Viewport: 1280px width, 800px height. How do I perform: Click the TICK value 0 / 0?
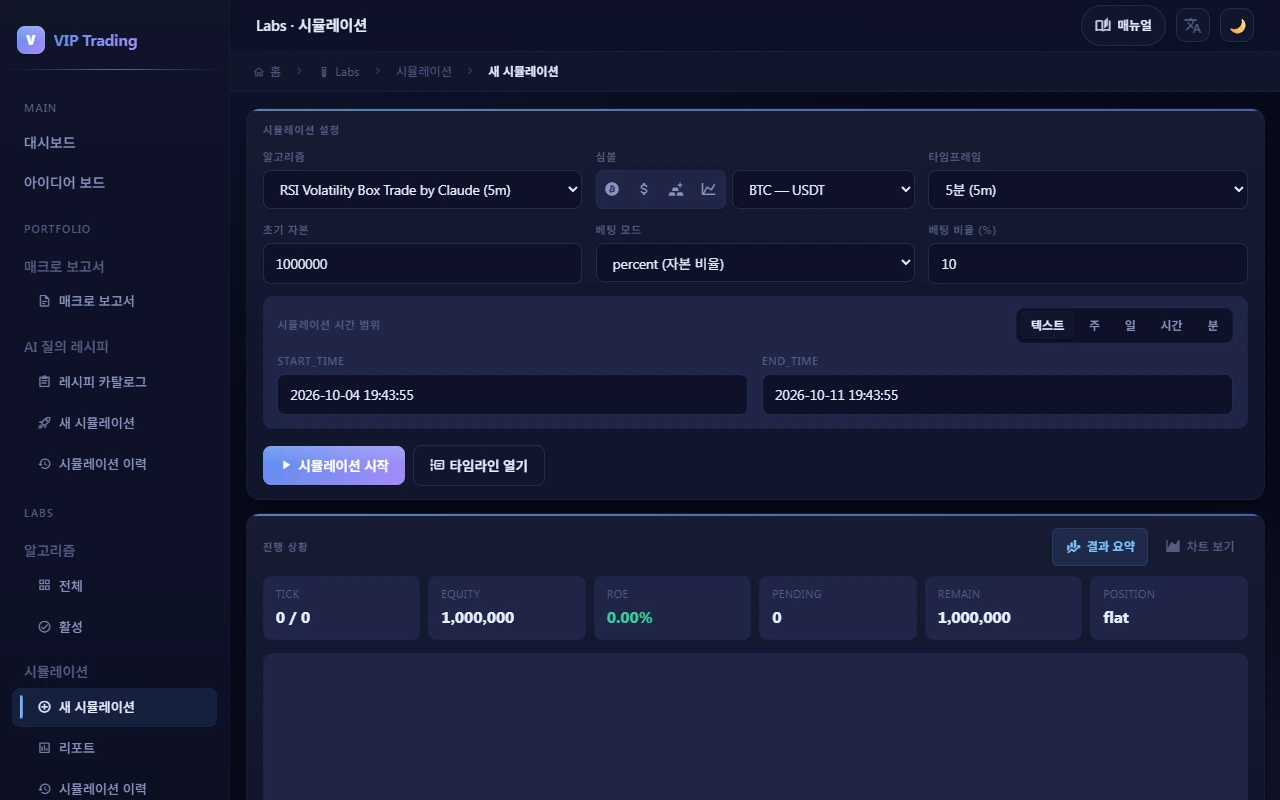pos(293,618)
